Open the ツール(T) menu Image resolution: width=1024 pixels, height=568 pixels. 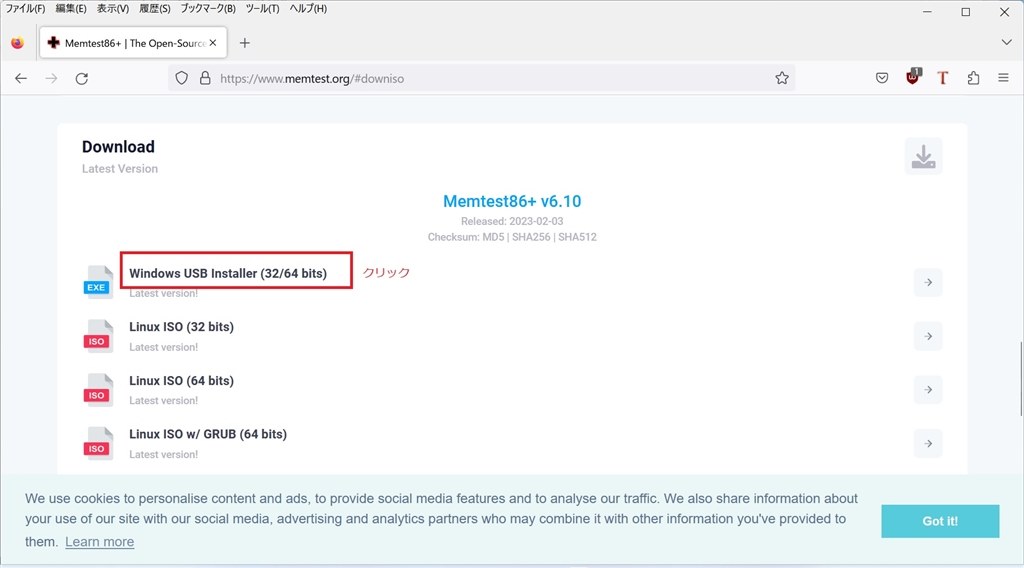pyautogui.click(x=262, y=8)
